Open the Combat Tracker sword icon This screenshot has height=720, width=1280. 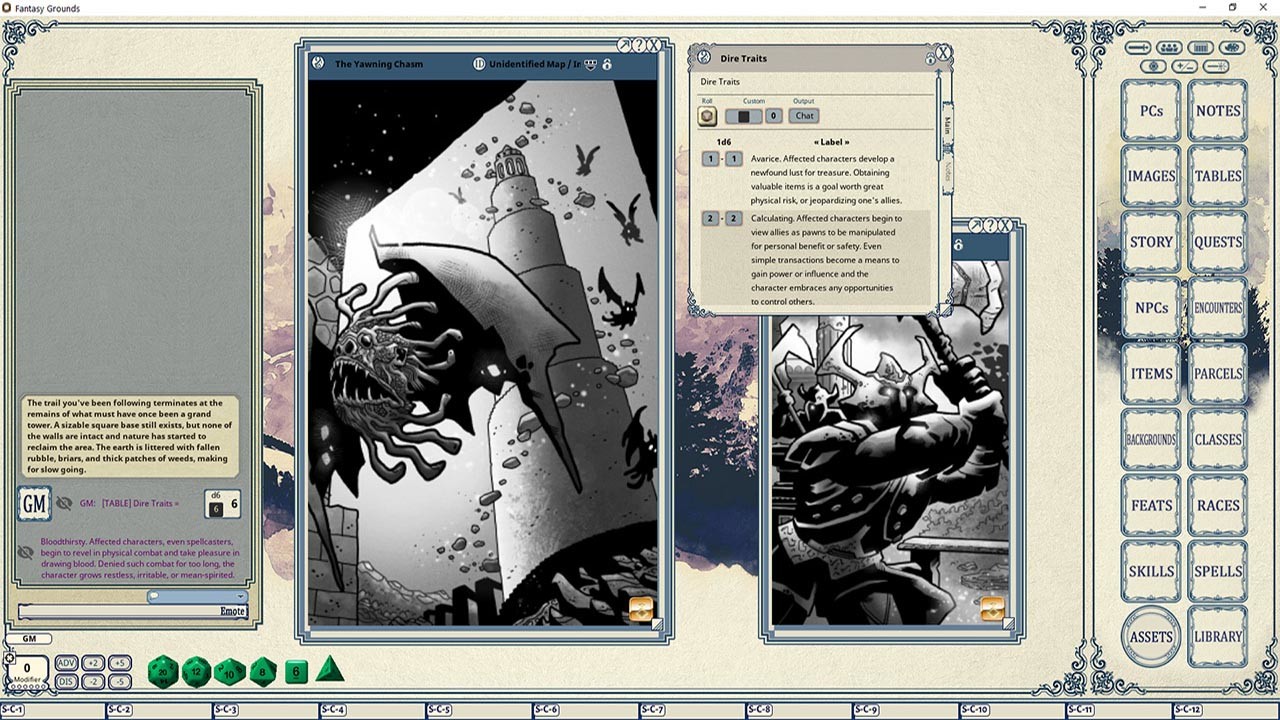(x=1137, y=46)
